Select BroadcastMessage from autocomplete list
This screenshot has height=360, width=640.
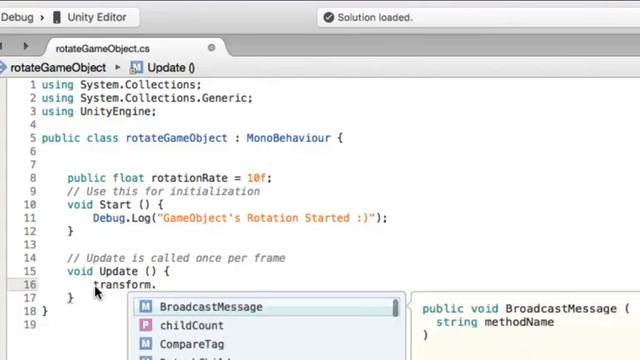264,307
